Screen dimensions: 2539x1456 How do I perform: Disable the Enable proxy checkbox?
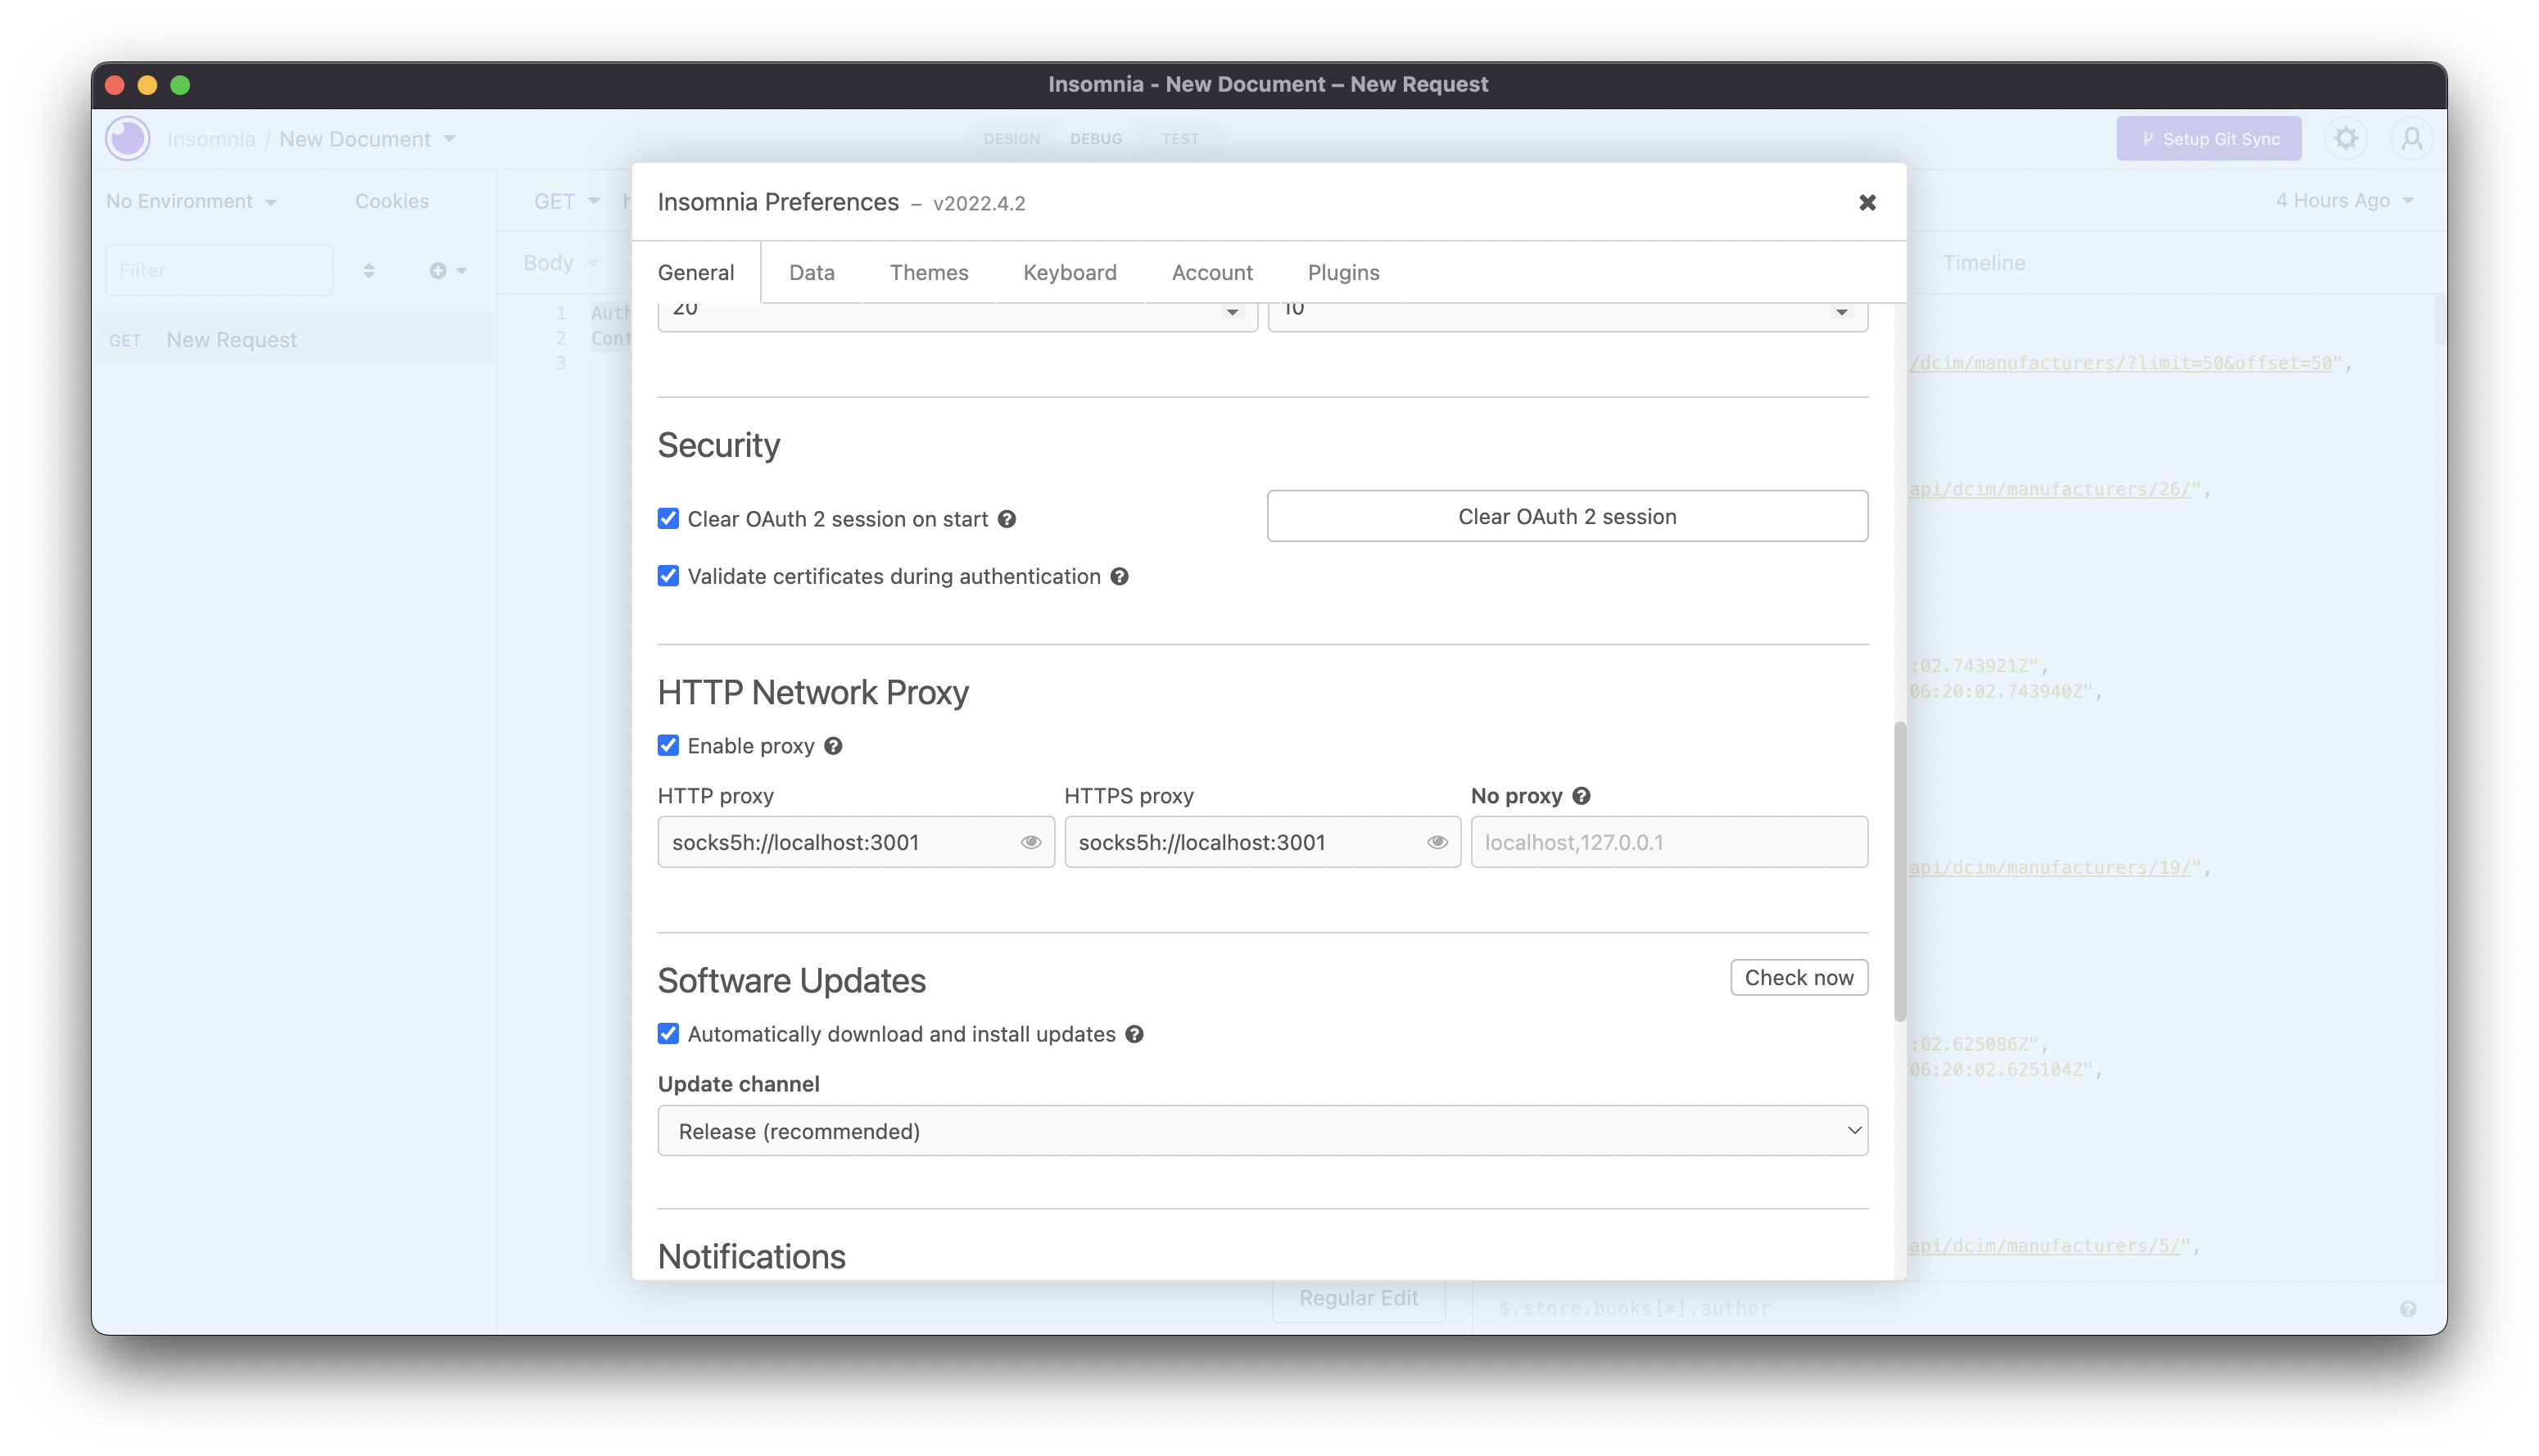point(668,745)
